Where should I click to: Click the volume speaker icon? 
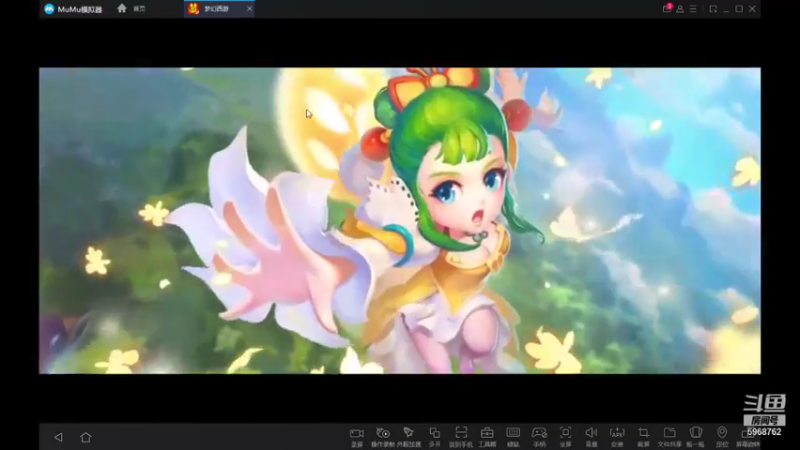[x=591, y=433]
